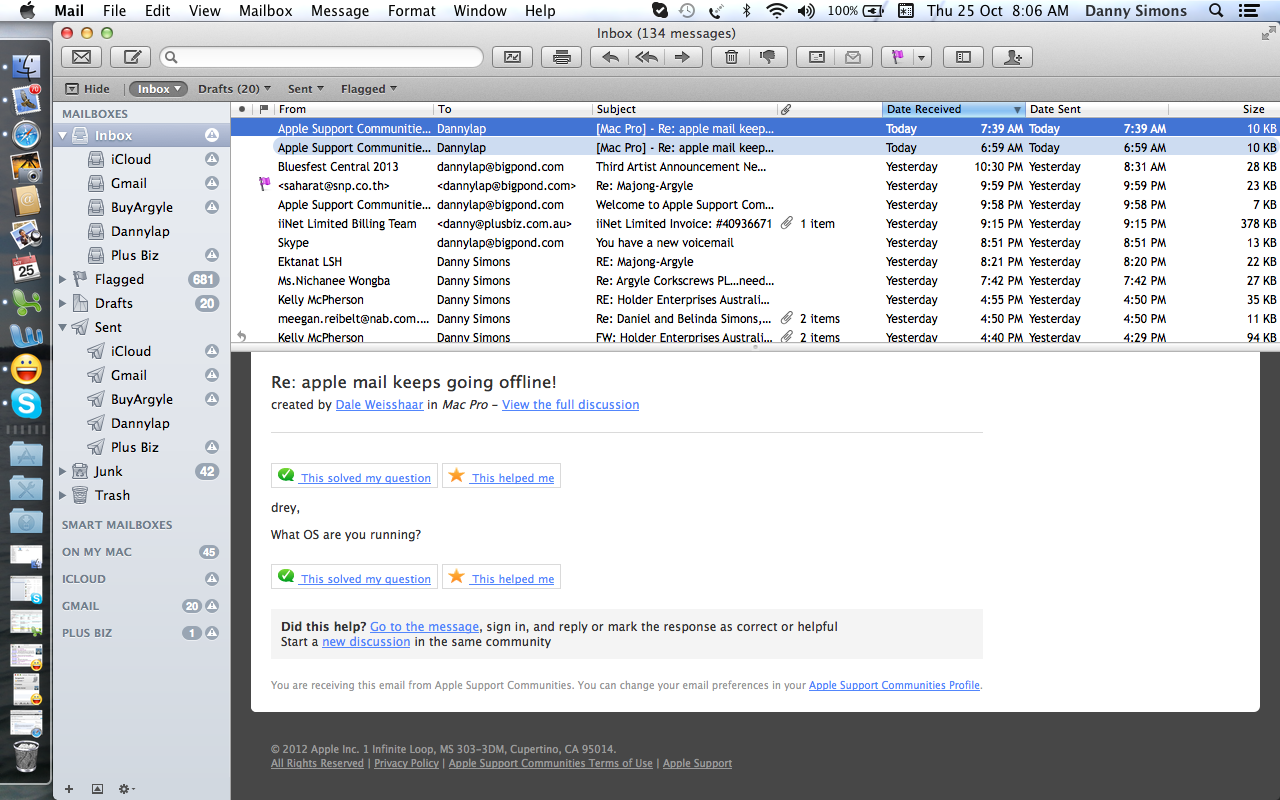1280x800 pixels.
Task: Toggle the purple flag on the selected message
Action: 897,57
